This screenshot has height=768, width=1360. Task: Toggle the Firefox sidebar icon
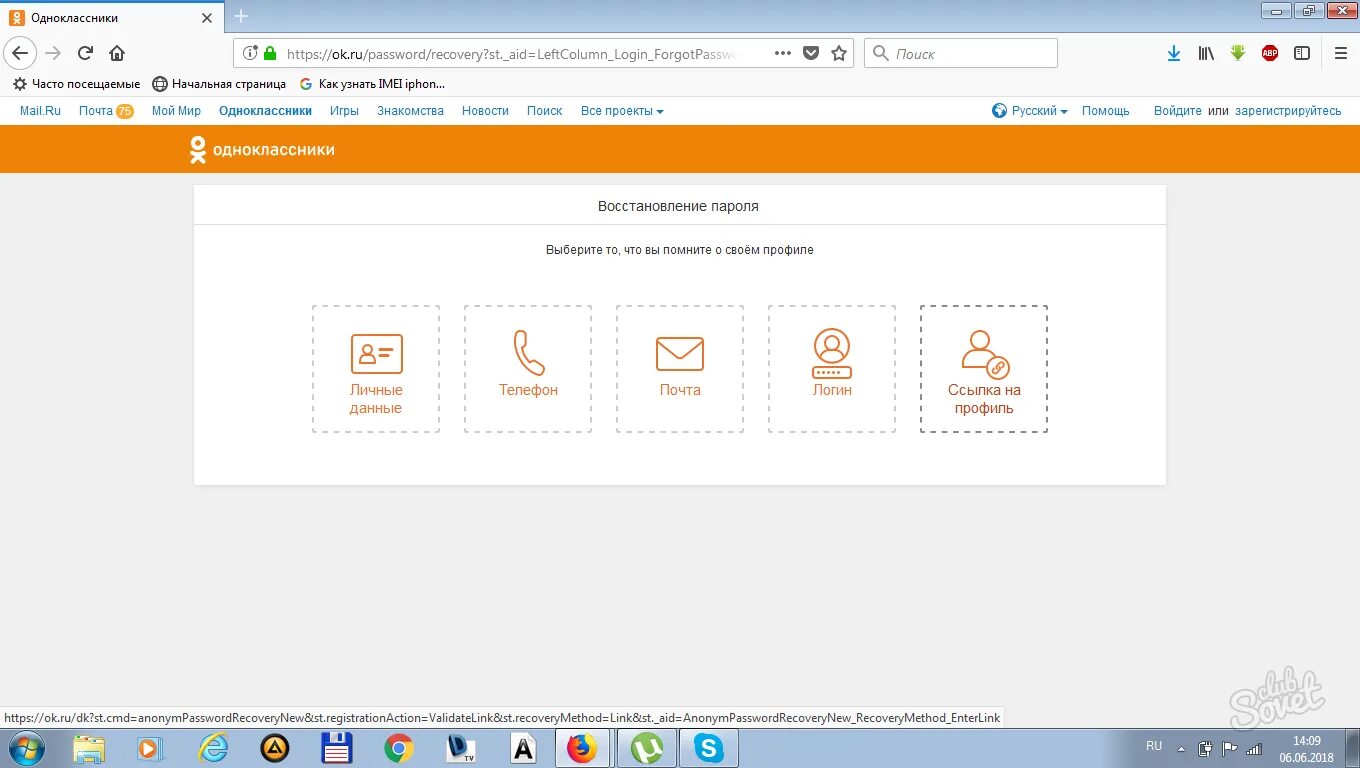point(1302,53)
